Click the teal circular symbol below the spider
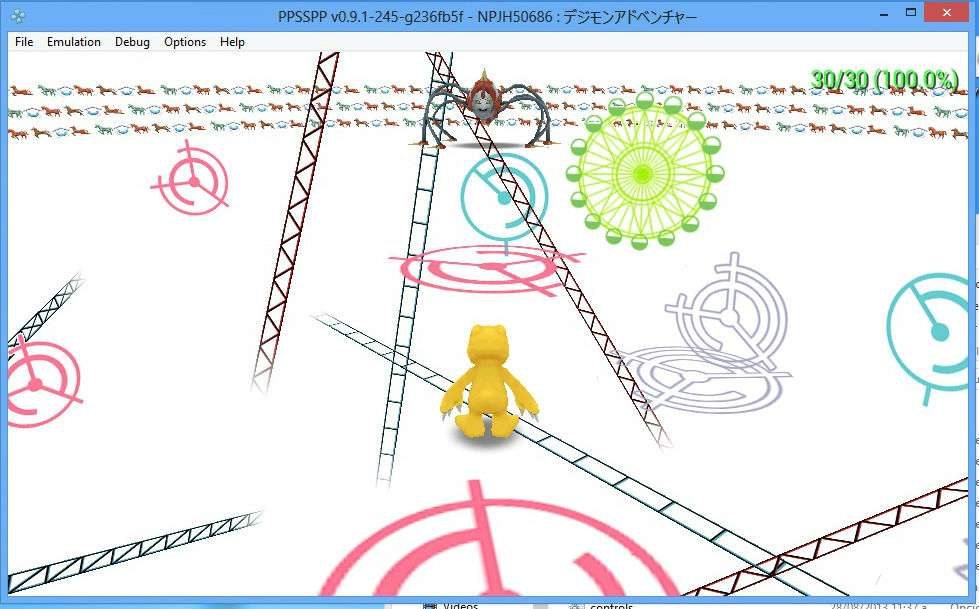 click(503, 197)
